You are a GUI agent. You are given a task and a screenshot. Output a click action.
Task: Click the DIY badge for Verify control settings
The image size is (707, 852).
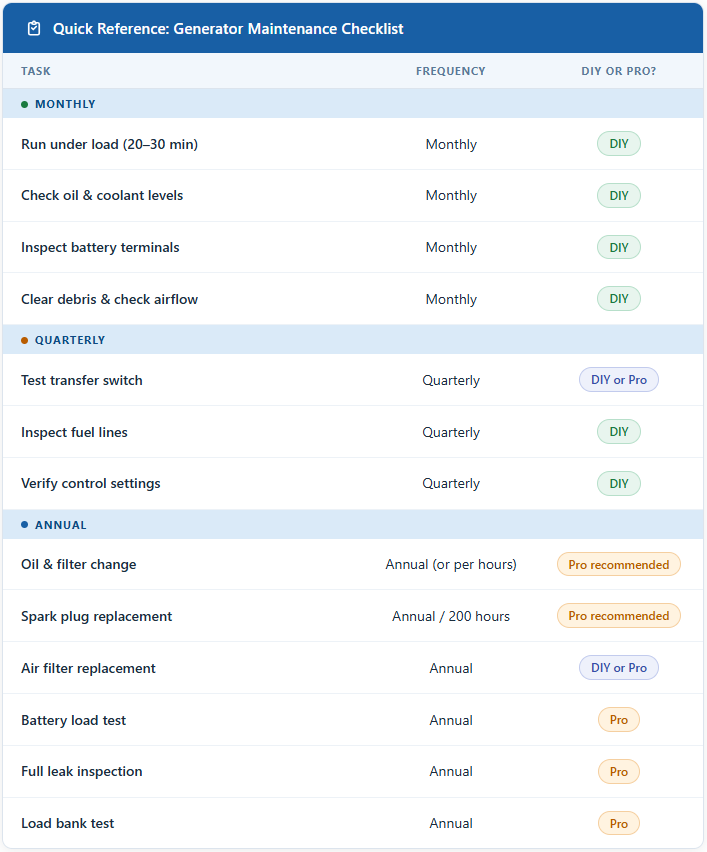pyautogui.click(x=618, y=484)
